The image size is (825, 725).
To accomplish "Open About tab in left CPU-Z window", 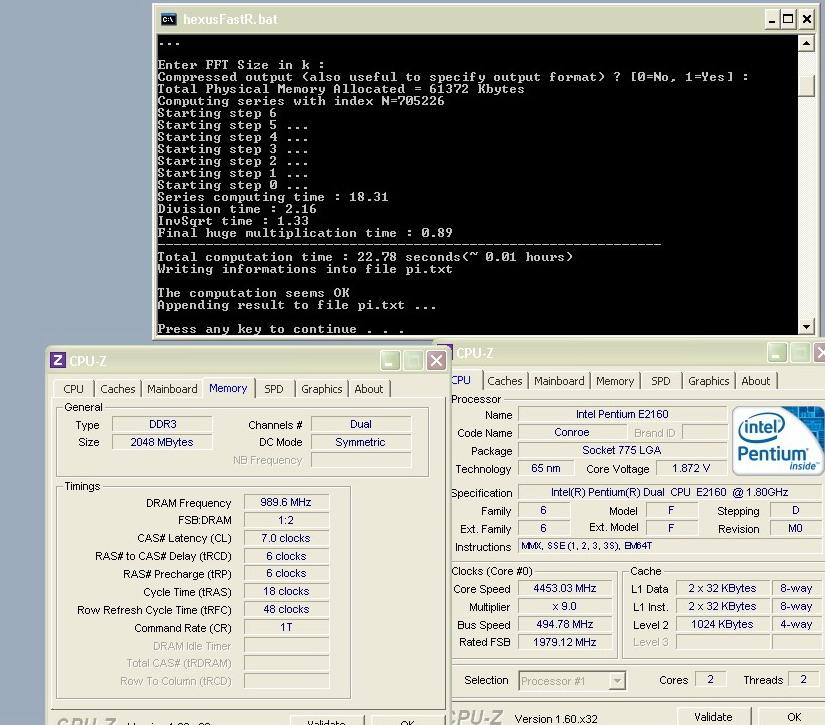I will click(369, 389).
